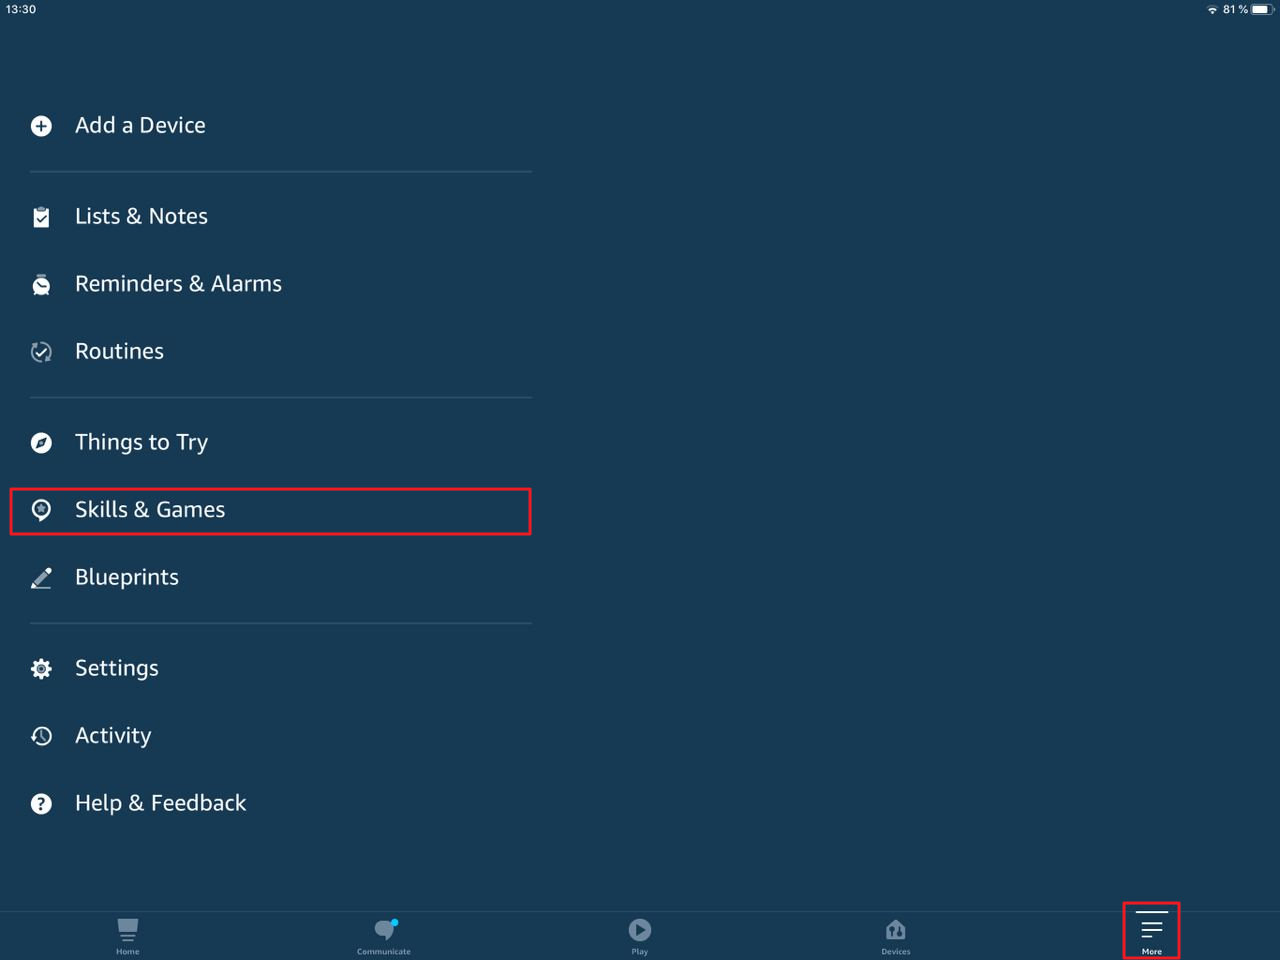
Task: Switch to the Home tab
Action: tap(128, 935)
